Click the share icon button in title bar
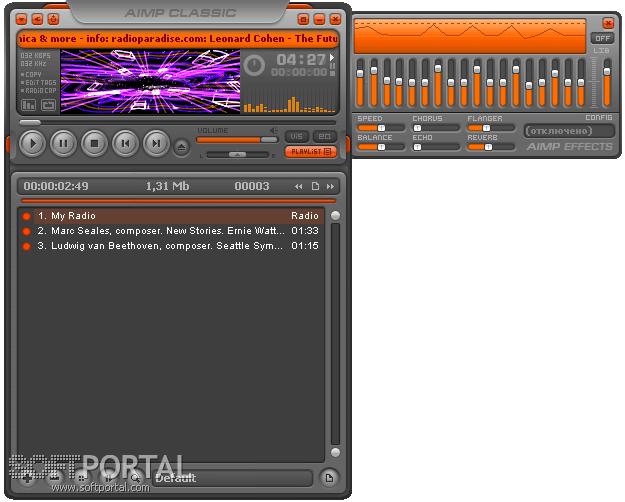This screenshot has height=502, width=625. (37, 19)
